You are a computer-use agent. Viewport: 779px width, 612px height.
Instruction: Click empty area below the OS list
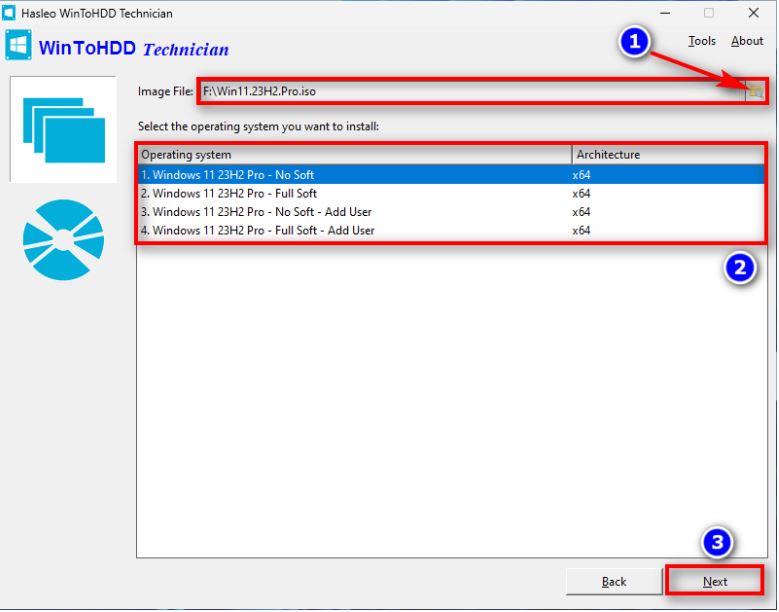[x=450, y=400]
